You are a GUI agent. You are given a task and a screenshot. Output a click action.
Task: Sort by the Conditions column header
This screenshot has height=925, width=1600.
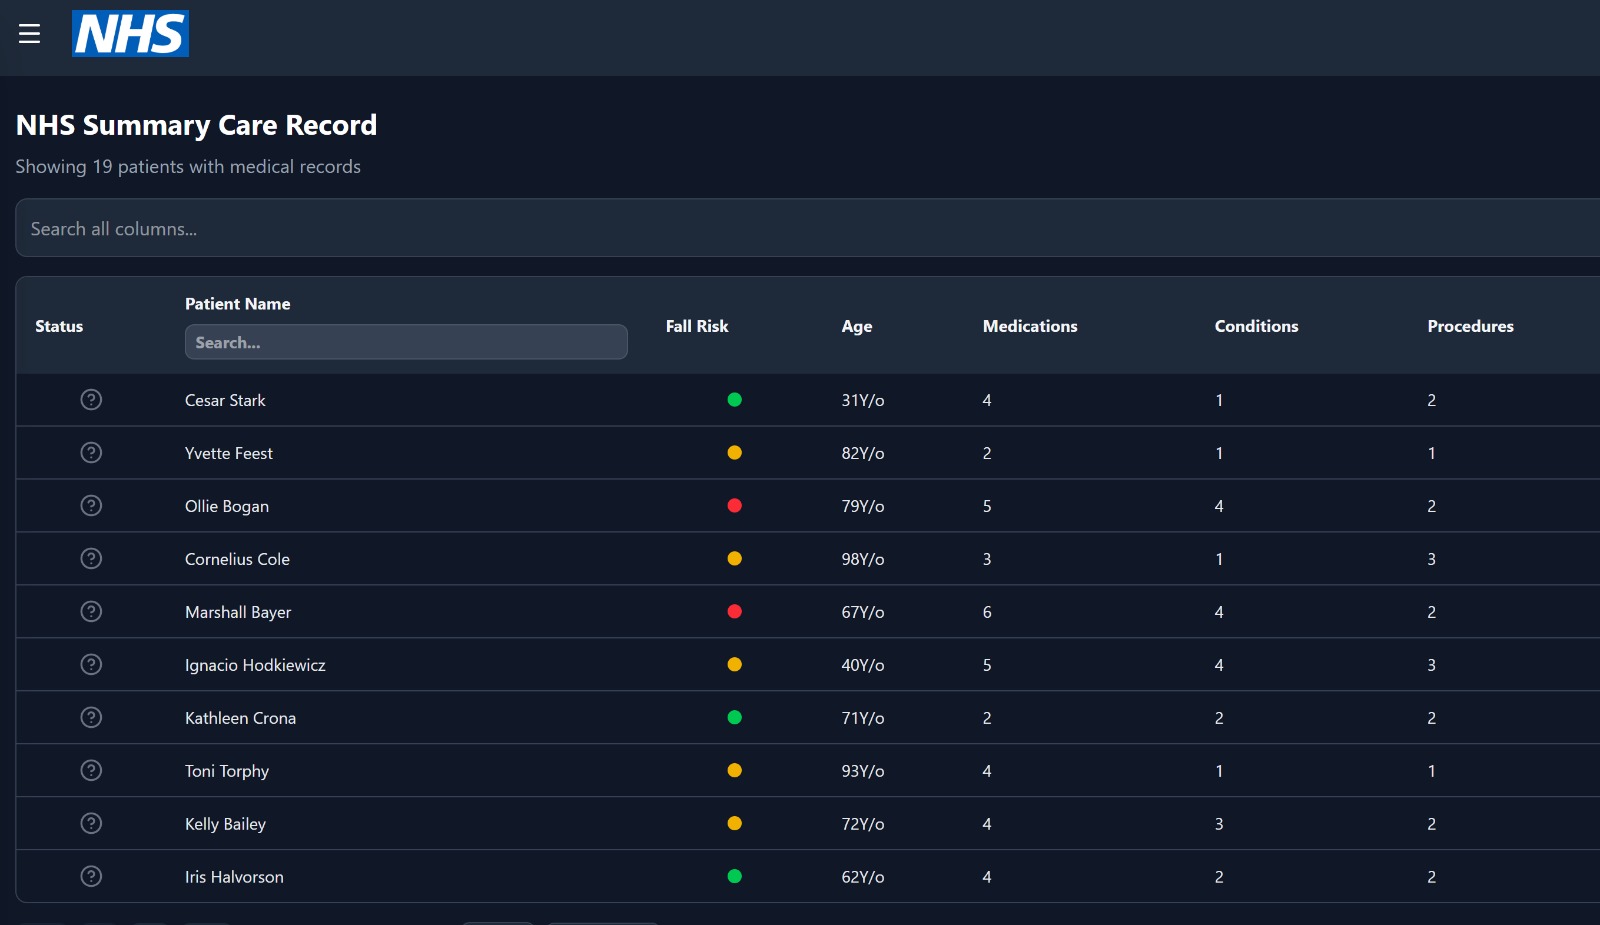(1256, 326)
